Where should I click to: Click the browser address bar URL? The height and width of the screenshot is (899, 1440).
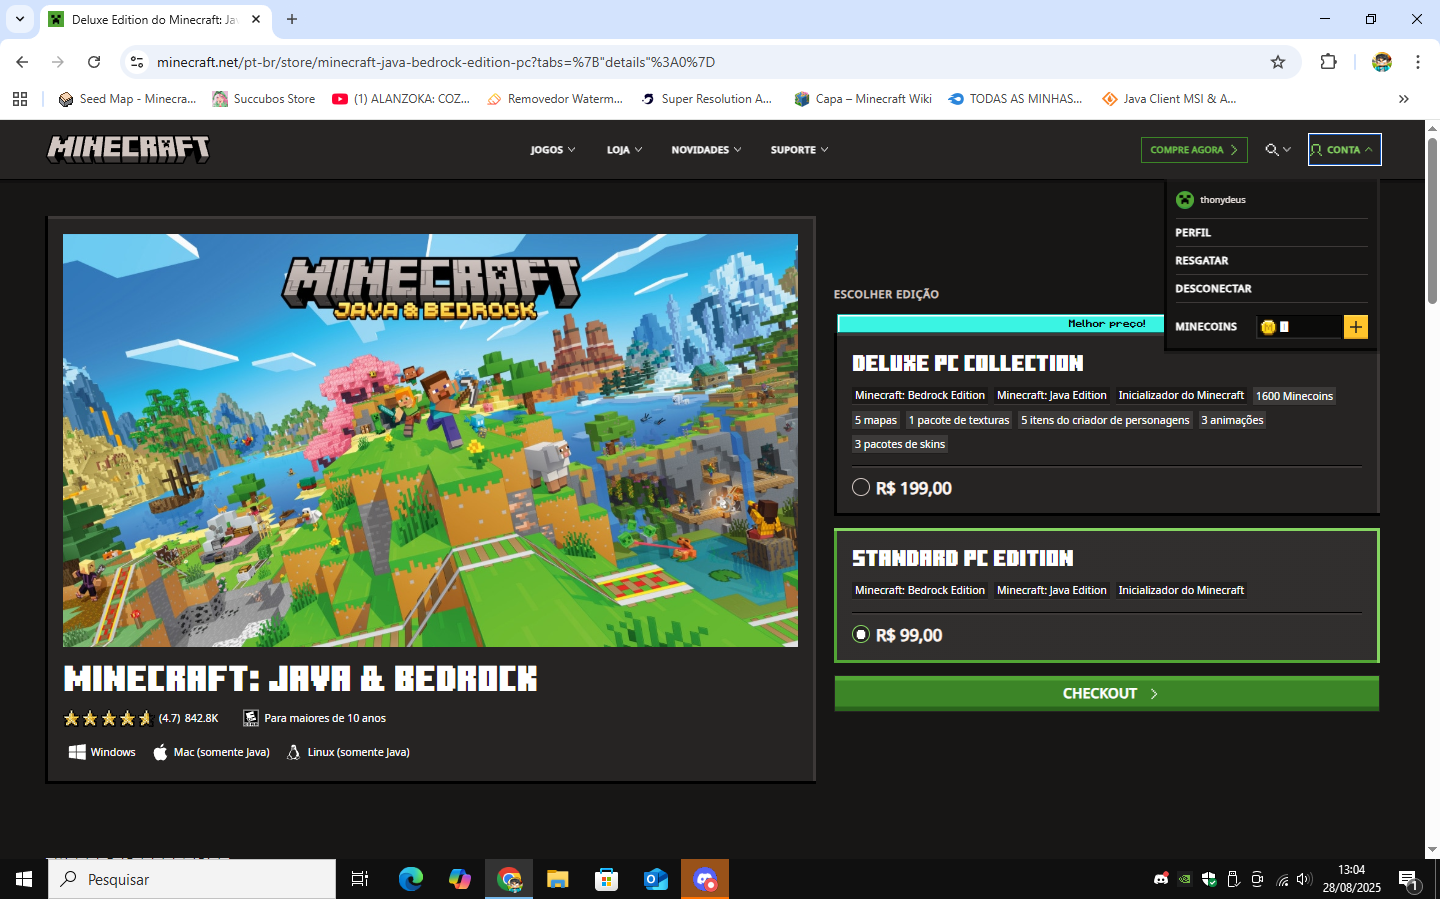tap(436, 62)
